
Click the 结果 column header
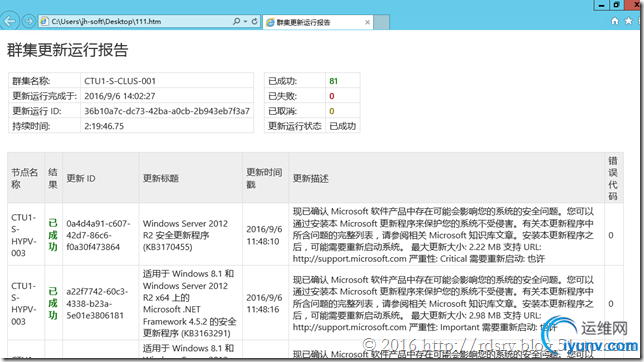(53, 178)
